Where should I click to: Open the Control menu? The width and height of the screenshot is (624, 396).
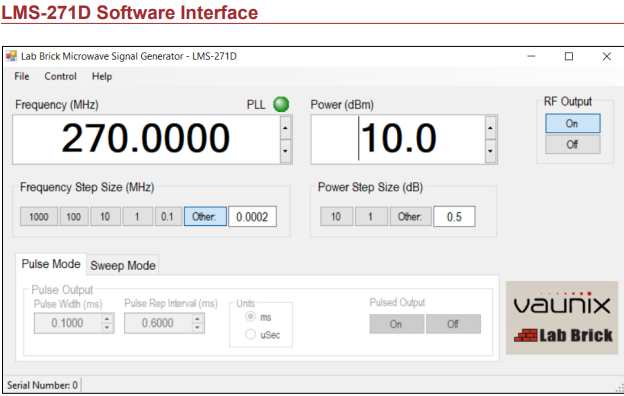60,76
